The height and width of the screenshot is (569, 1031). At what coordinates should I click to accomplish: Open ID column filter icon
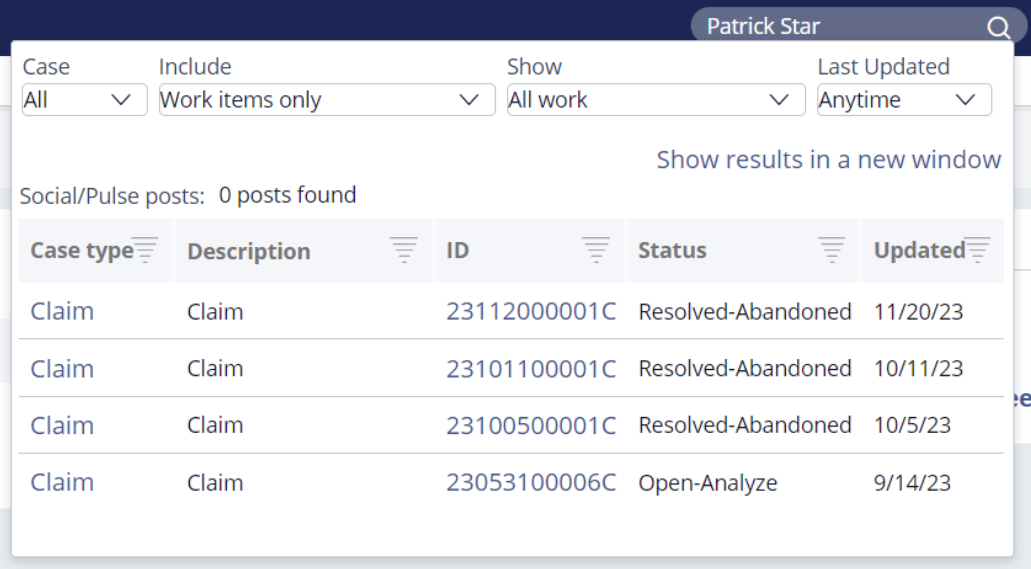pyautogui.click(x=596, y=250)
